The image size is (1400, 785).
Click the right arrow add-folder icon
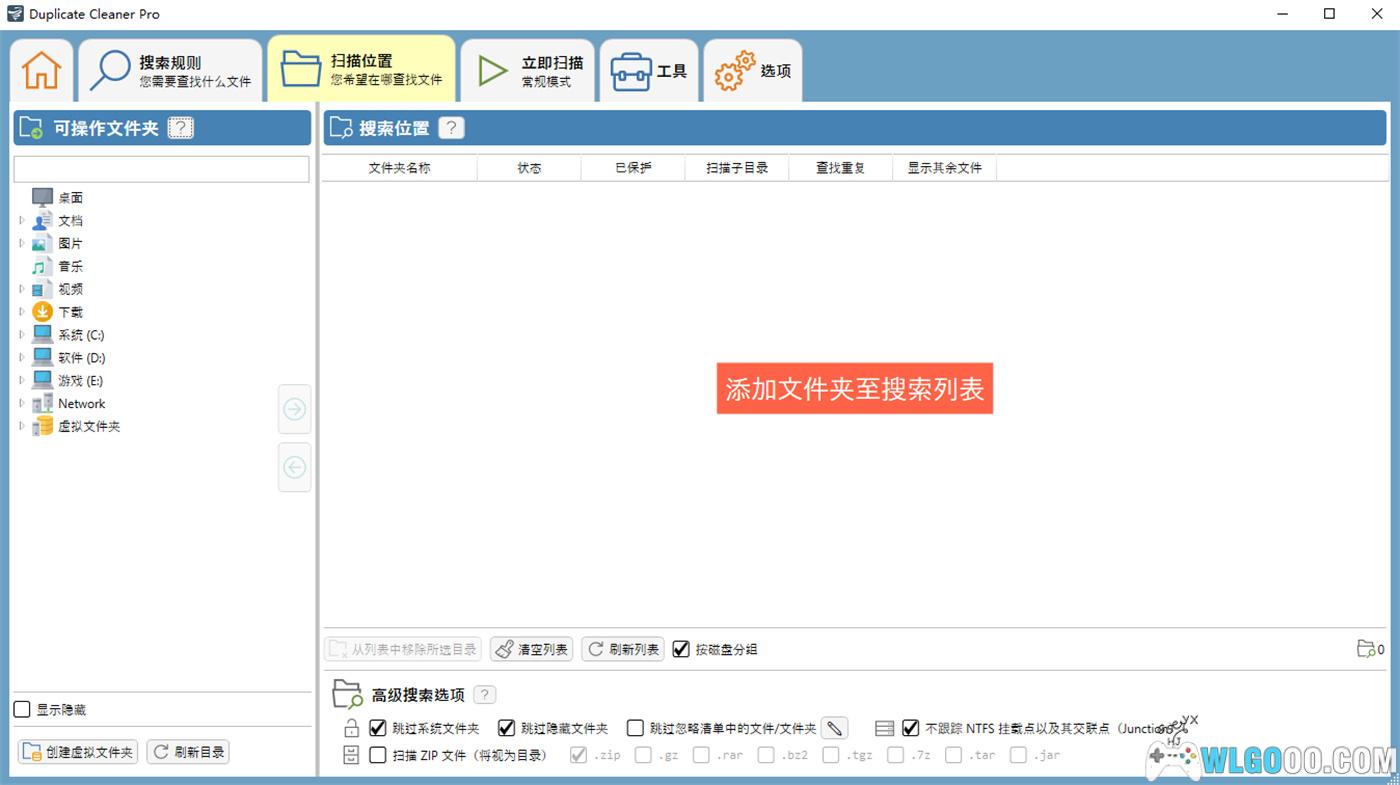pos(295,409)
